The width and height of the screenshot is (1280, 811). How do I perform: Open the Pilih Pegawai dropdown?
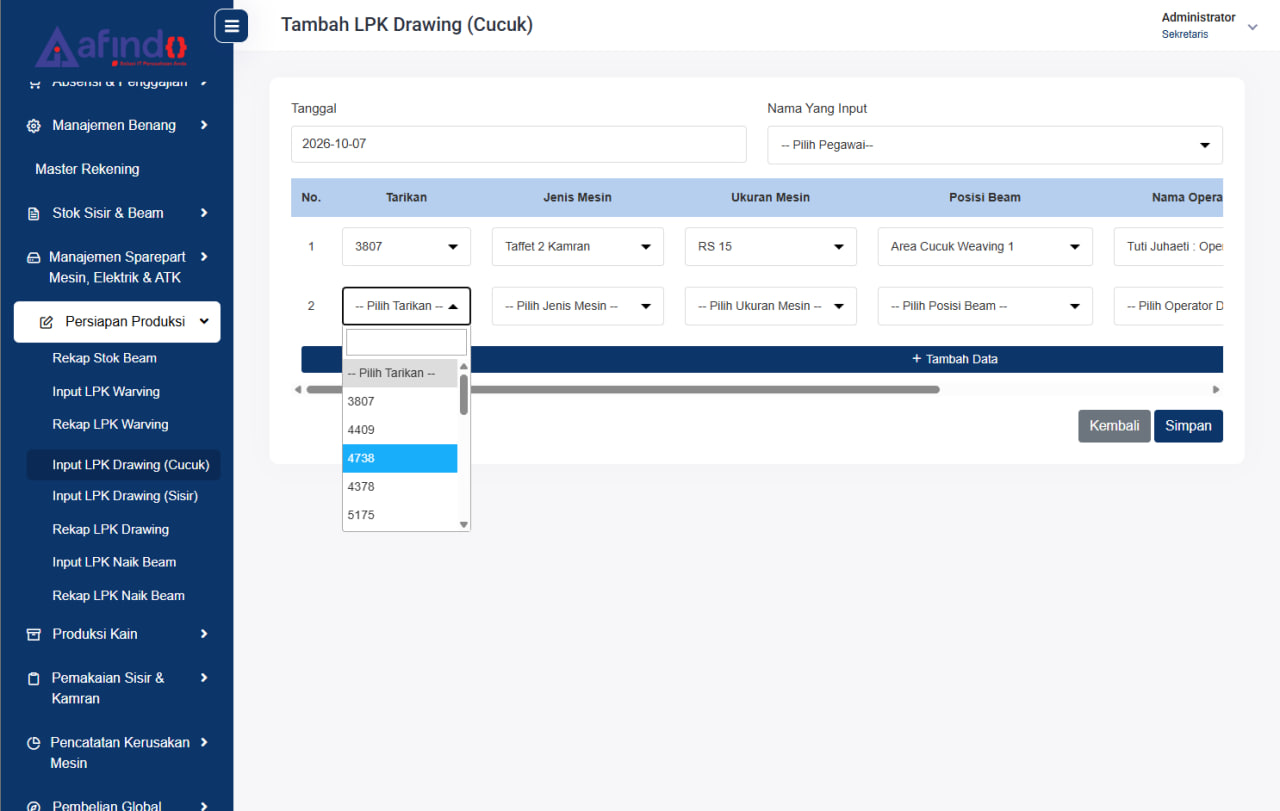[995, 145]
